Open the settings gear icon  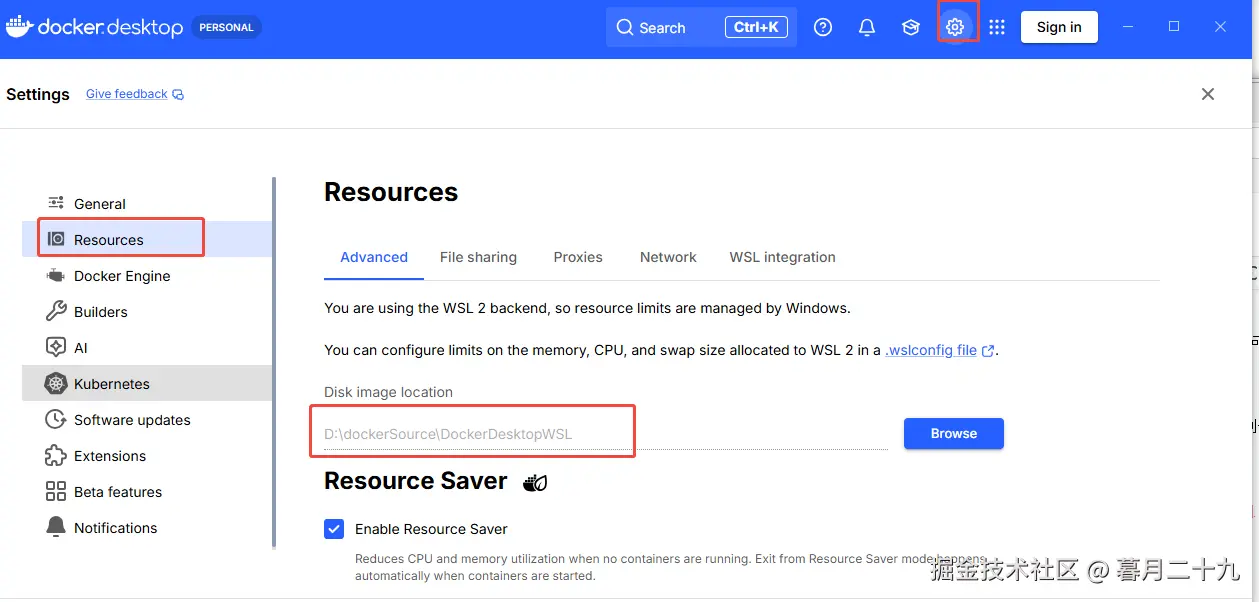point(955,27)
